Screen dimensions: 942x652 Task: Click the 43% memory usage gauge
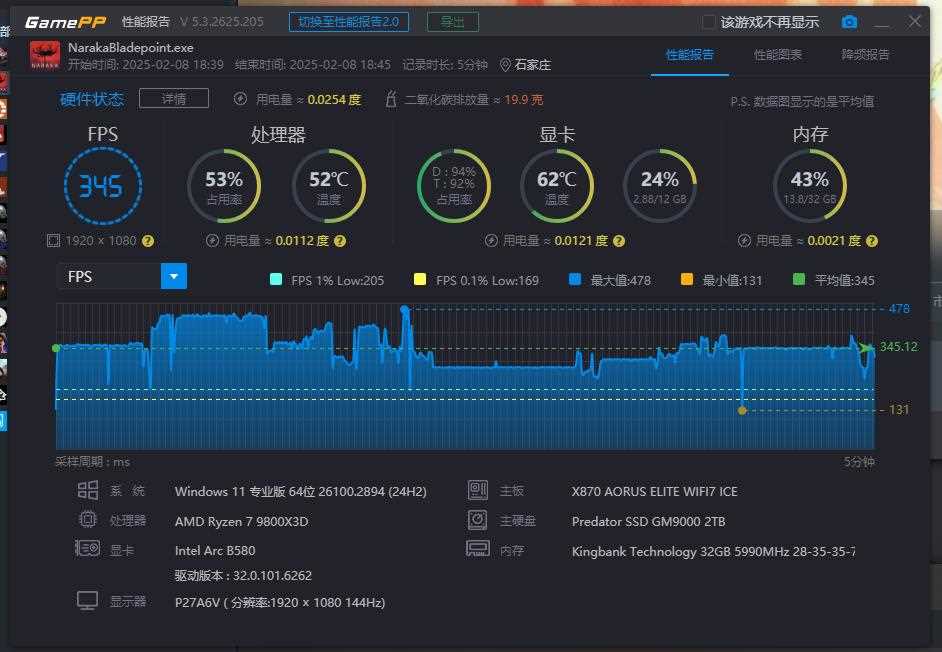point(810,186)
